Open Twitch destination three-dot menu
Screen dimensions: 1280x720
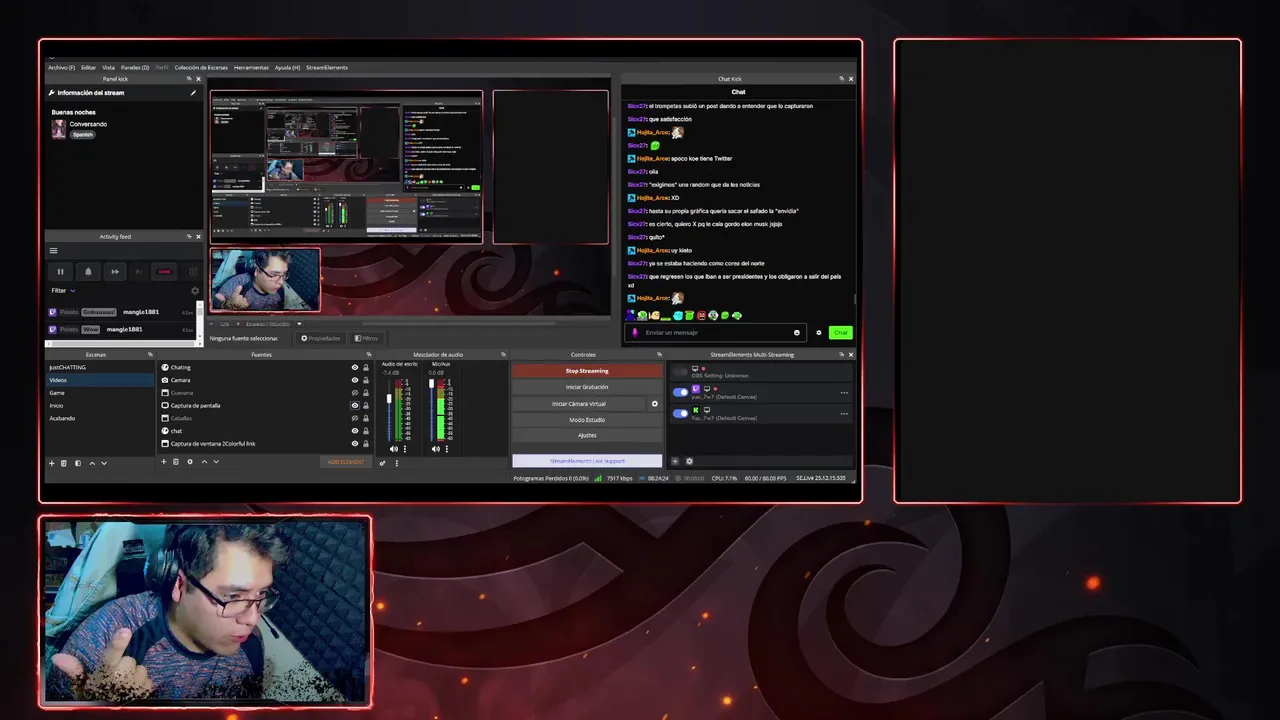844,393
